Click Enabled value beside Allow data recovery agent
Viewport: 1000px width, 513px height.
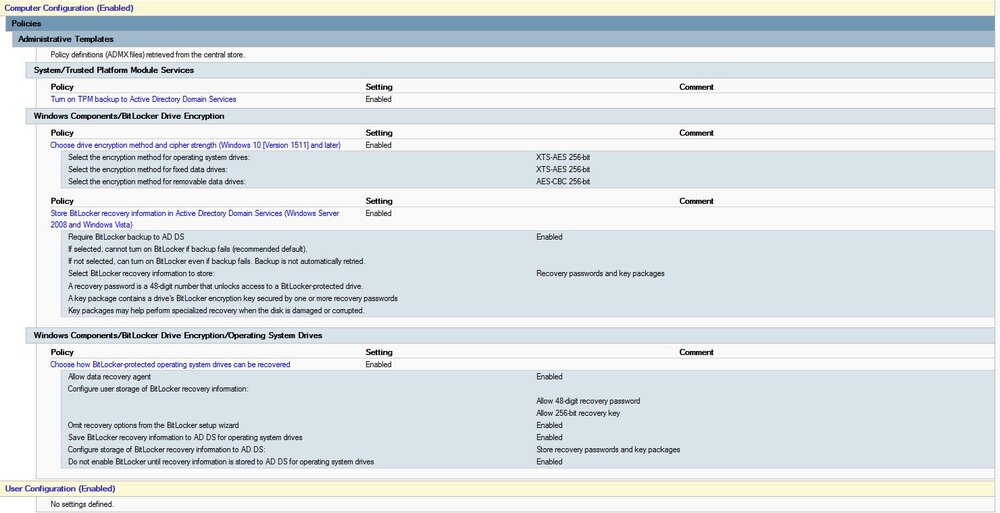tap(549, 376)
